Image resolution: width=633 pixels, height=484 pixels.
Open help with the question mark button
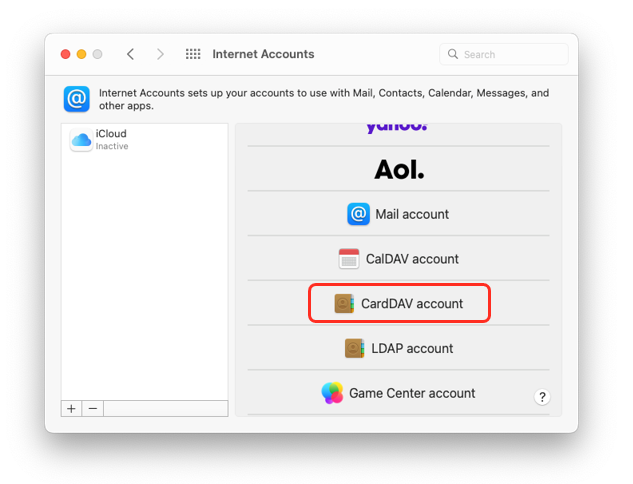tap(542, 397)
